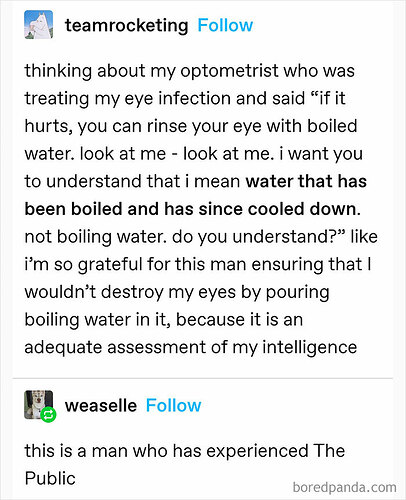Click the line 'boiling water in it, because it is an'
This screenshot has height=500, width=406.
(164, 320)
